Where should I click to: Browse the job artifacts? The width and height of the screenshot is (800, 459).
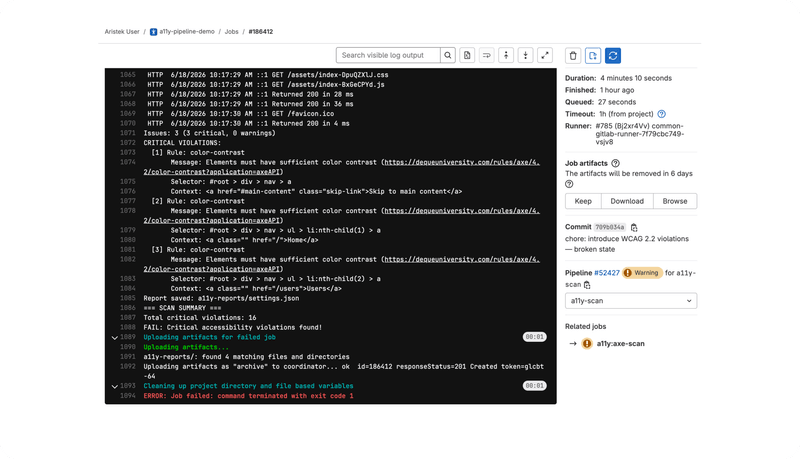pyautogui.click(x=675, y=201)
